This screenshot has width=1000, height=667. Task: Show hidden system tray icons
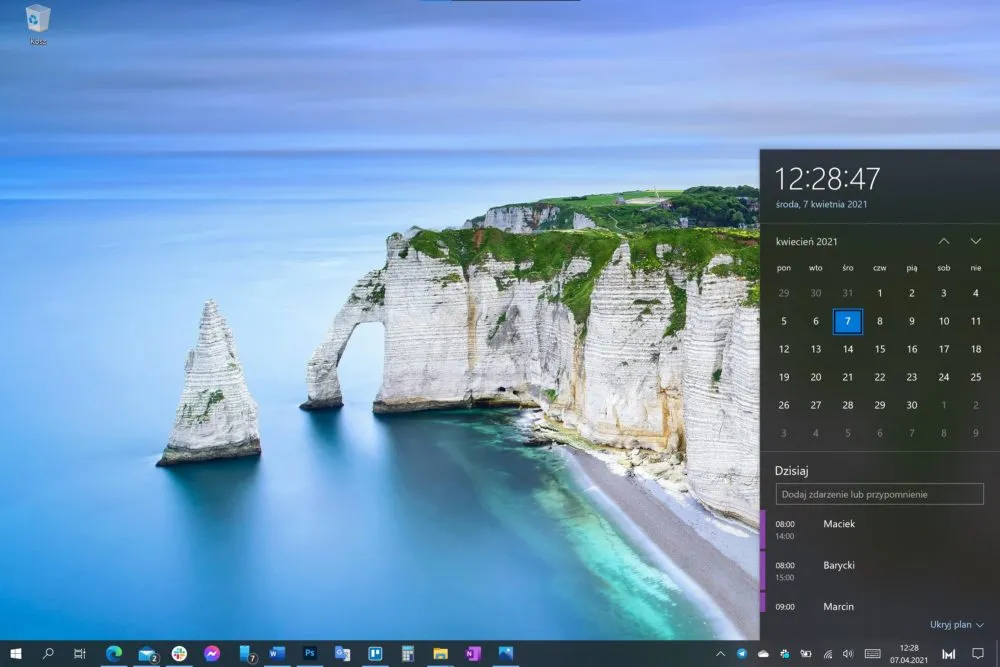(x=721, y=654)
